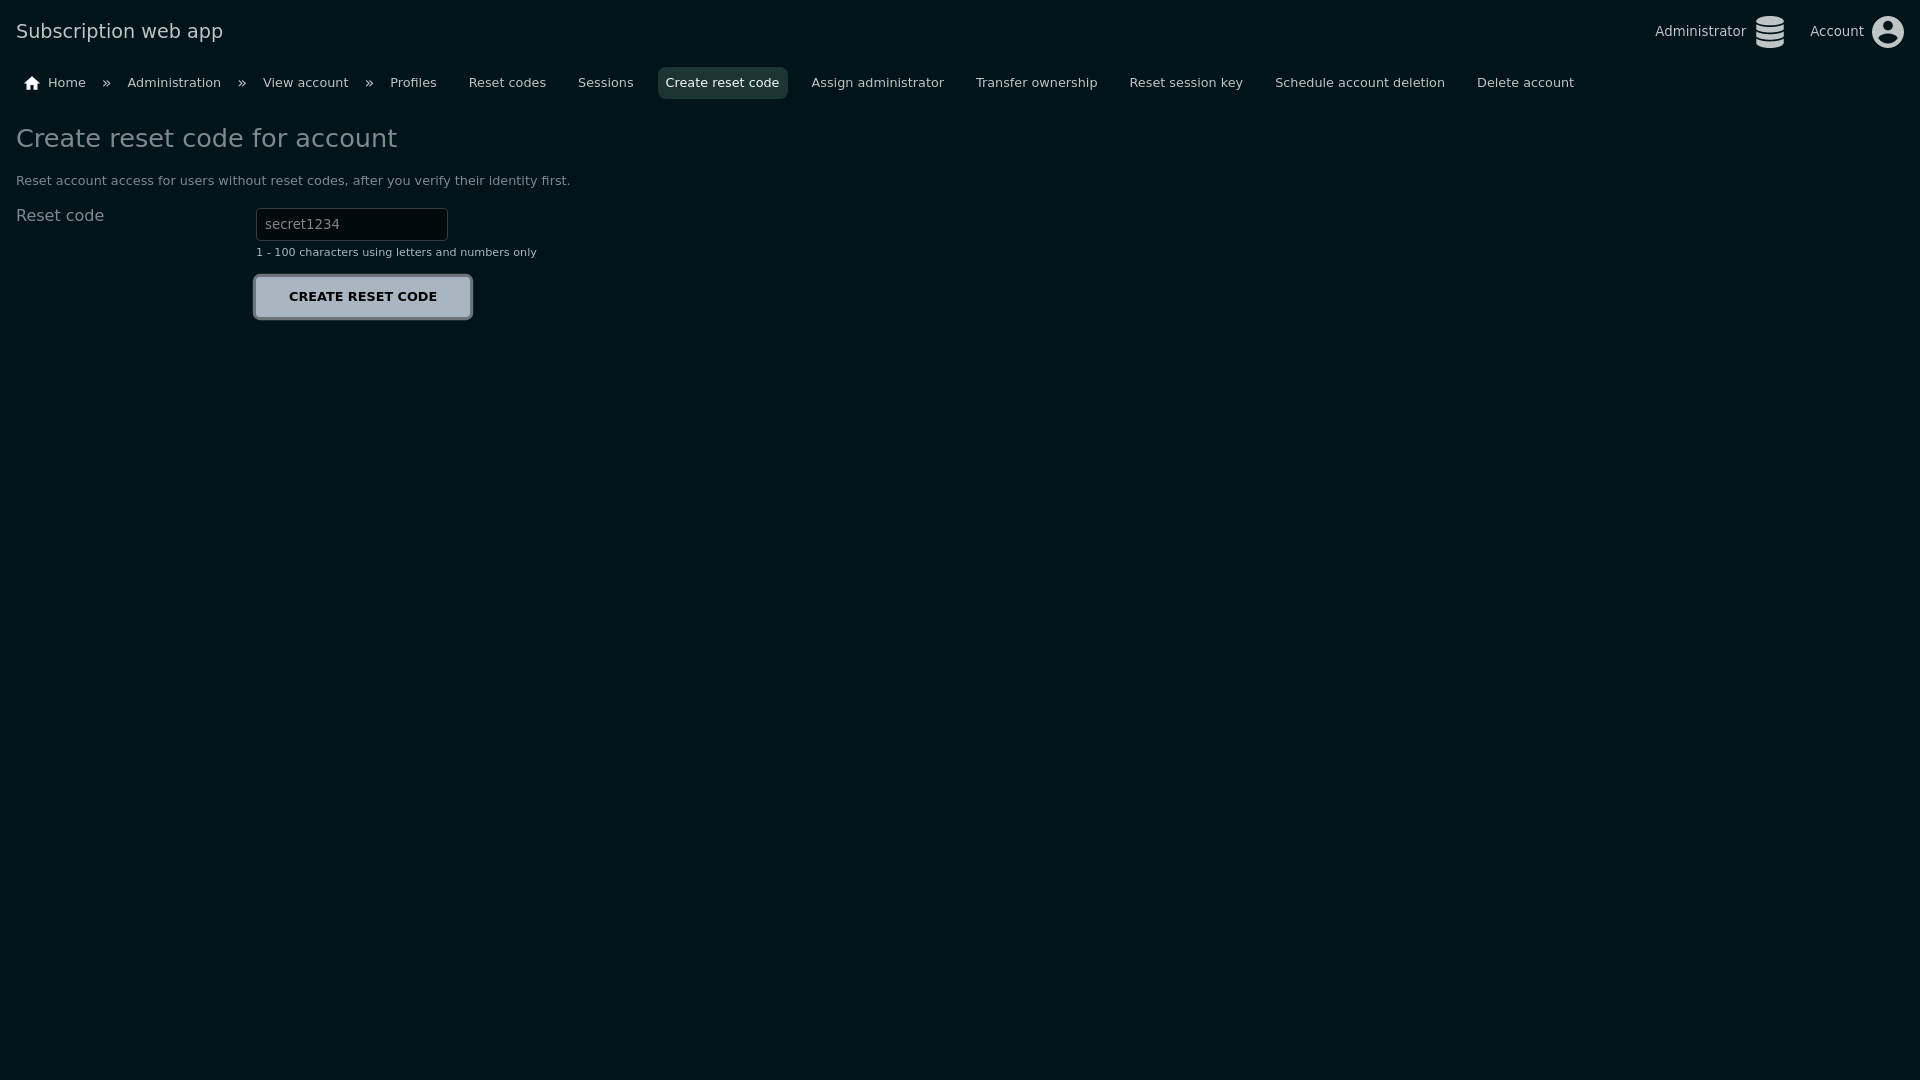
Task: Open the Sessions tab
Action: tap(605, 83)
